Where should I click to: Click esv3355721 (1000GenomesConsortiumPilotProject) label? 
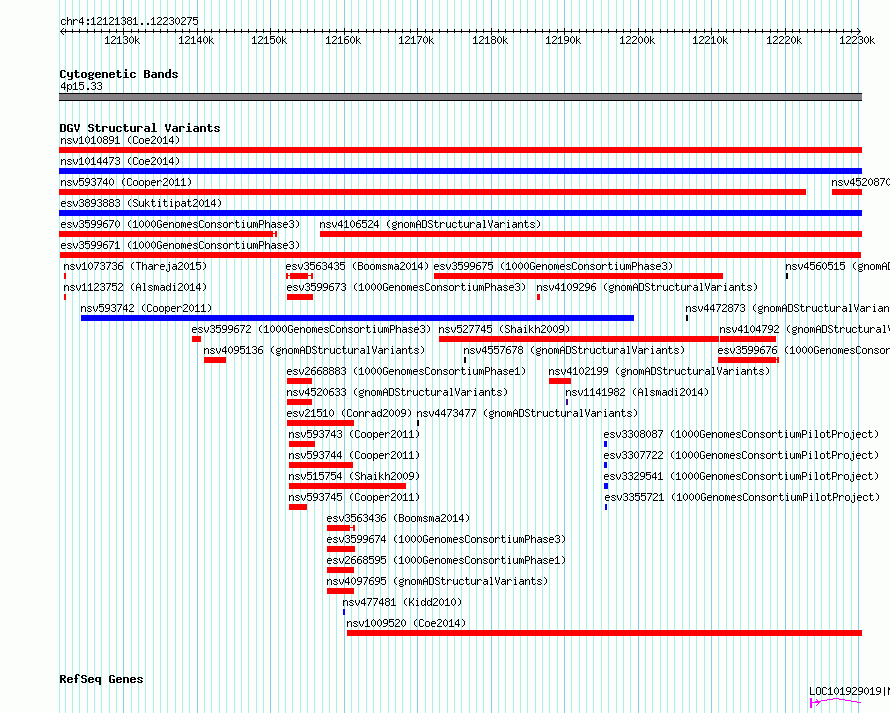click(x=742, y=497)
